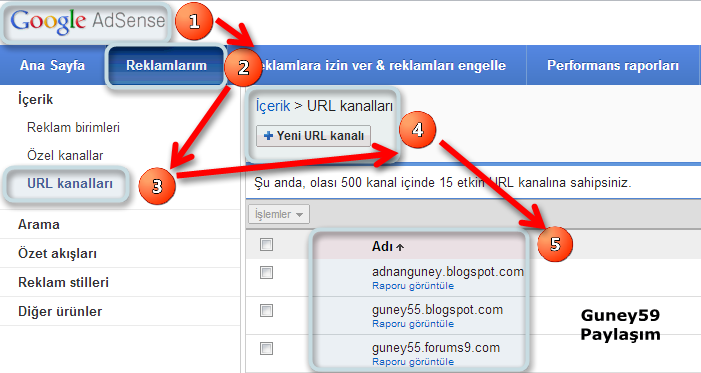Click the Yeni URL kanalı button
Viewport: 701px width, 373px height.
(313, 136)
